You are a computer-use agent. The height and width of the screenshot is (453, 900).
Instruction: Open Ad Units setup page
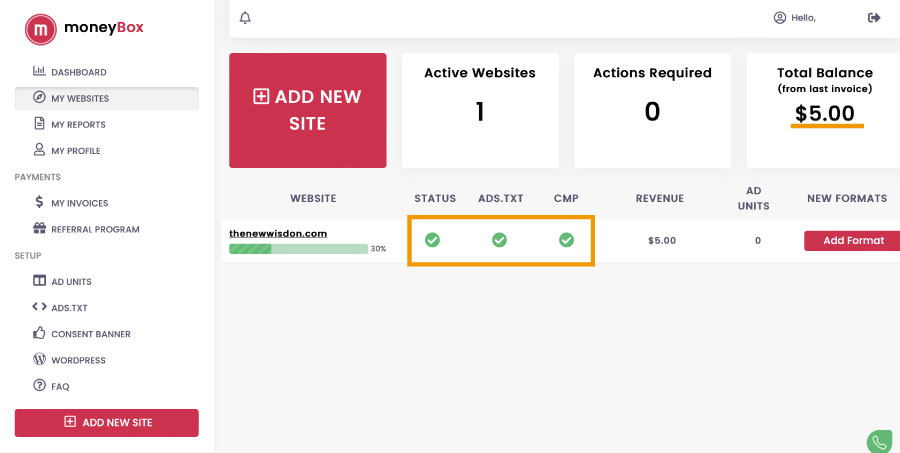coord(107,281)
